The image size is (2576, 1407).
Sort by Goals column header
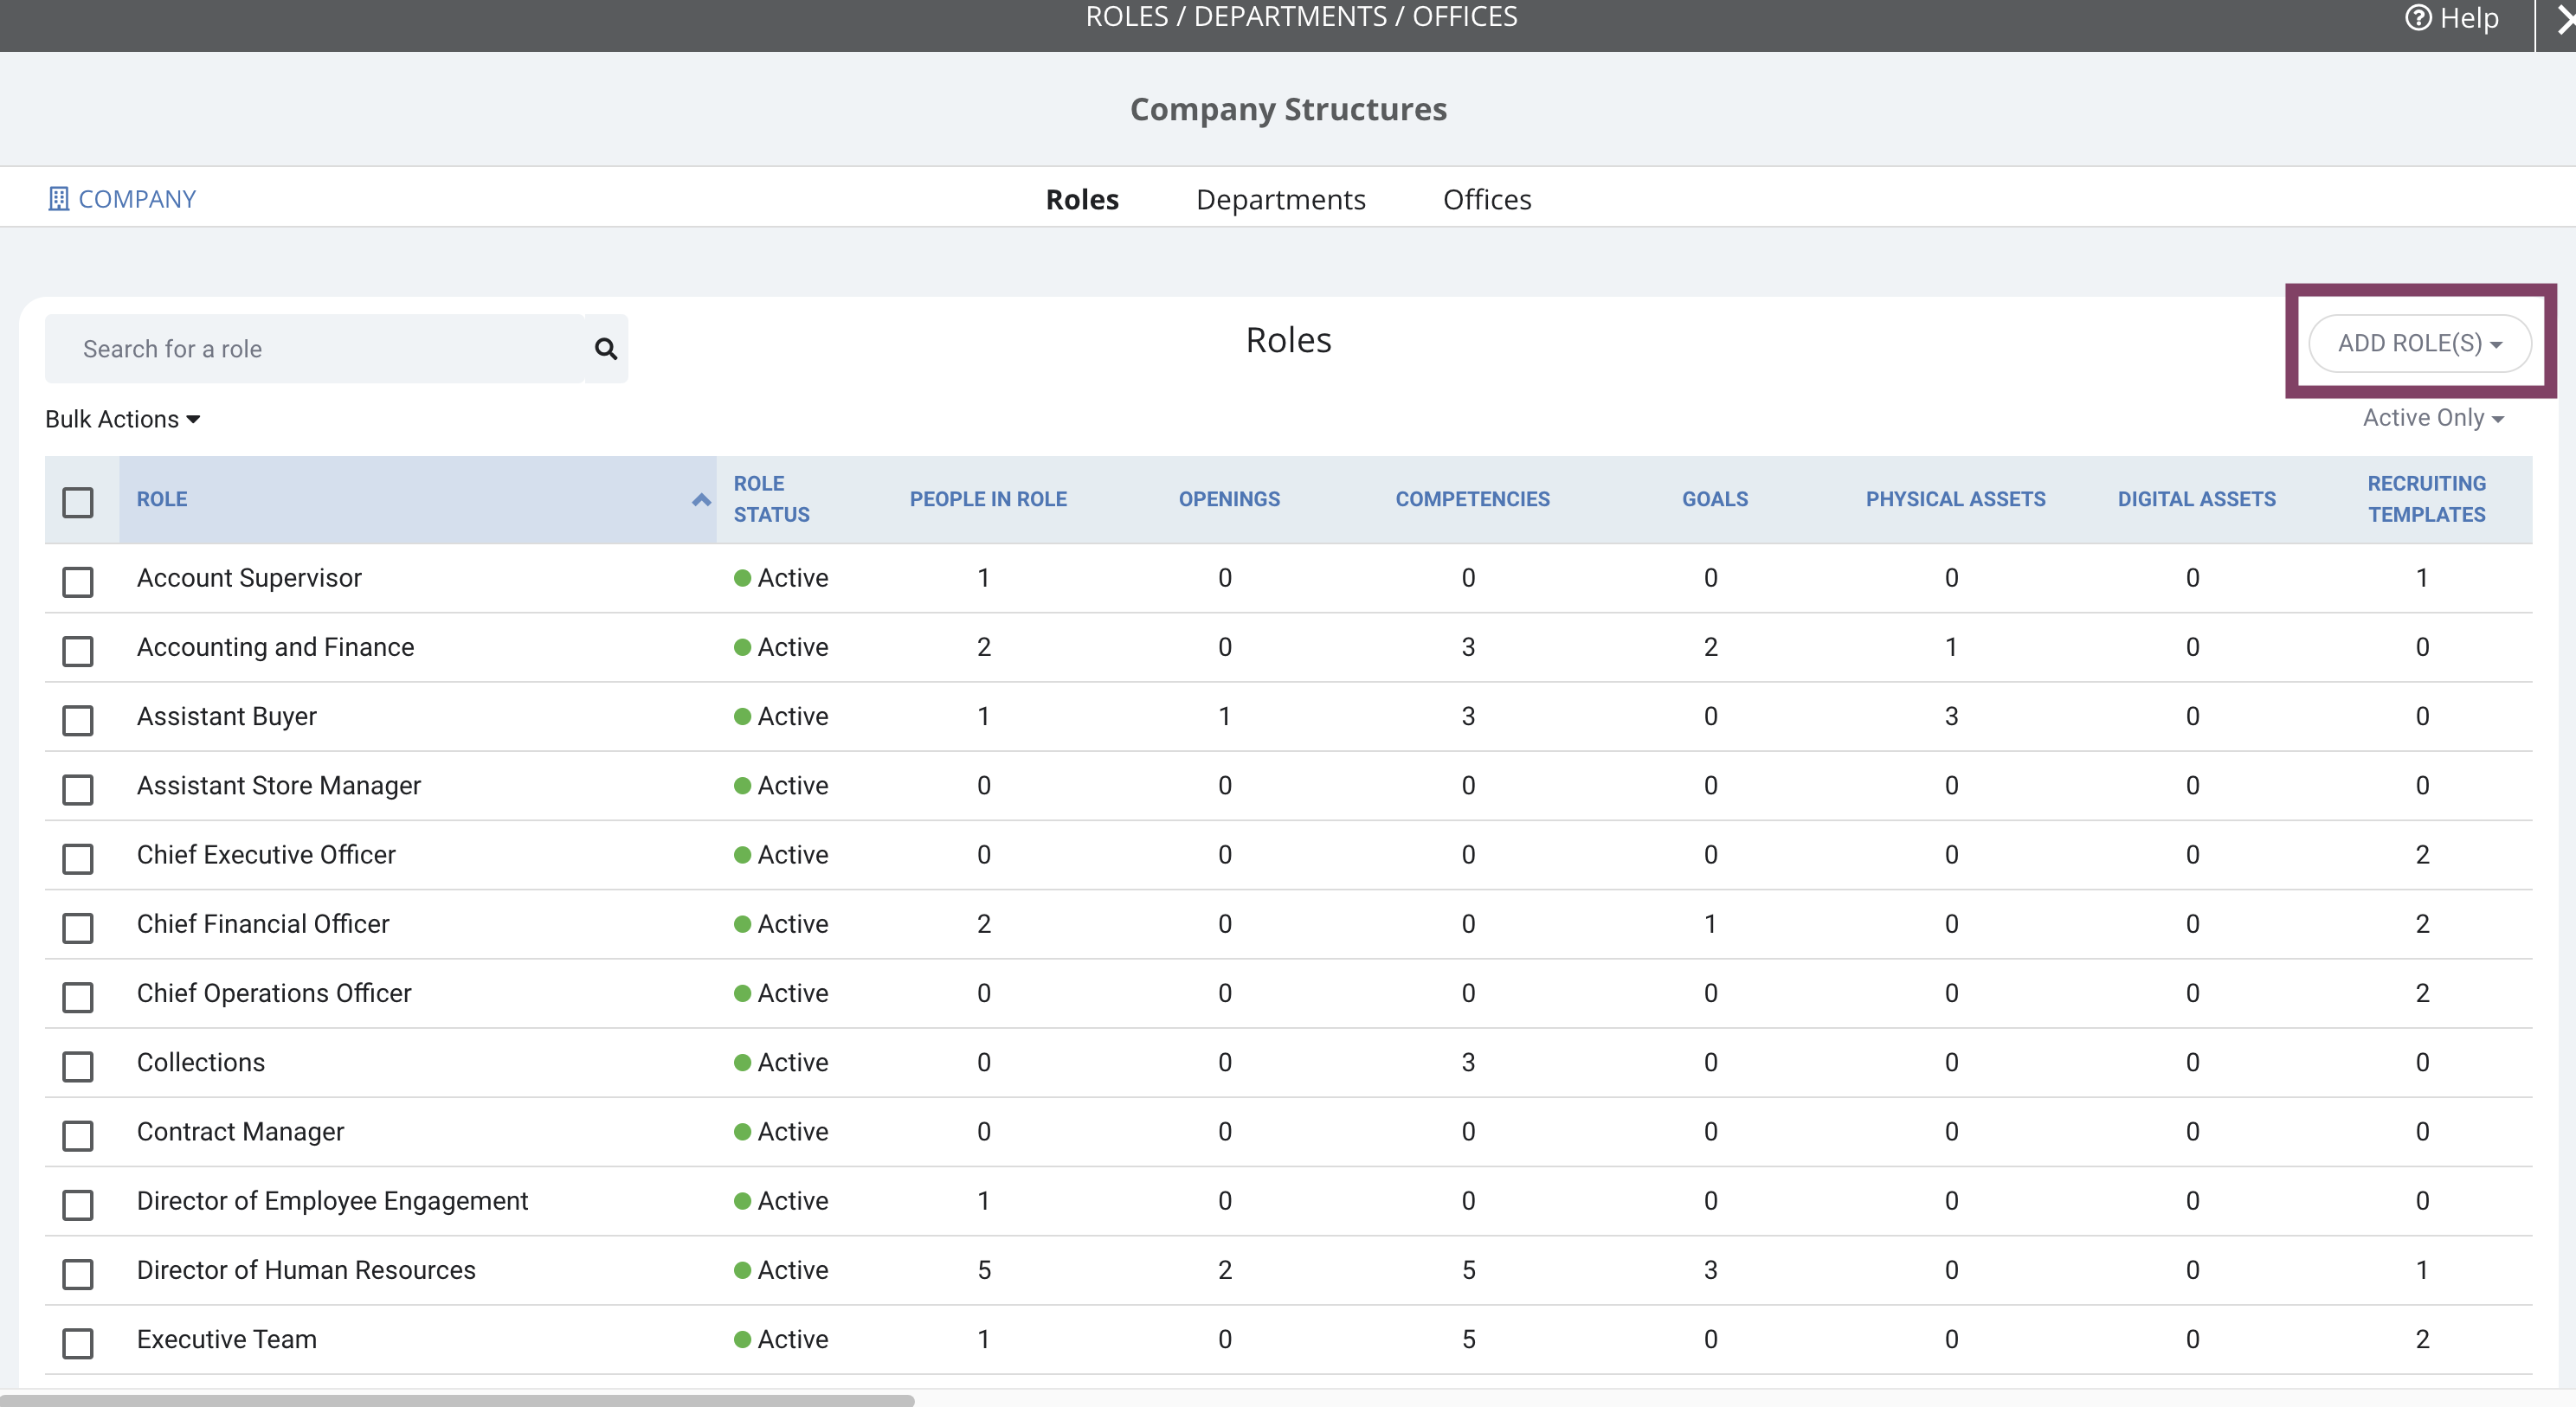[x=1715, y=499]
